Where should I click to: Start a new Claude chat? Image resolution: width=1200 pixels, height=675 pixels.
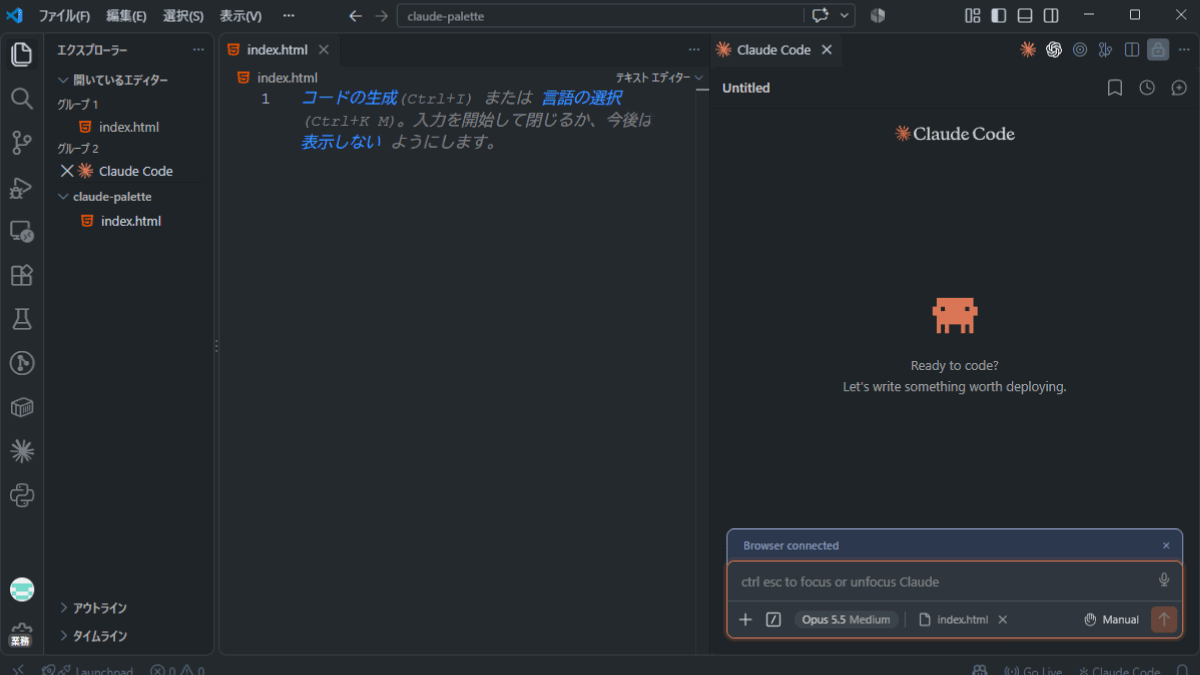click(1179, 88)
